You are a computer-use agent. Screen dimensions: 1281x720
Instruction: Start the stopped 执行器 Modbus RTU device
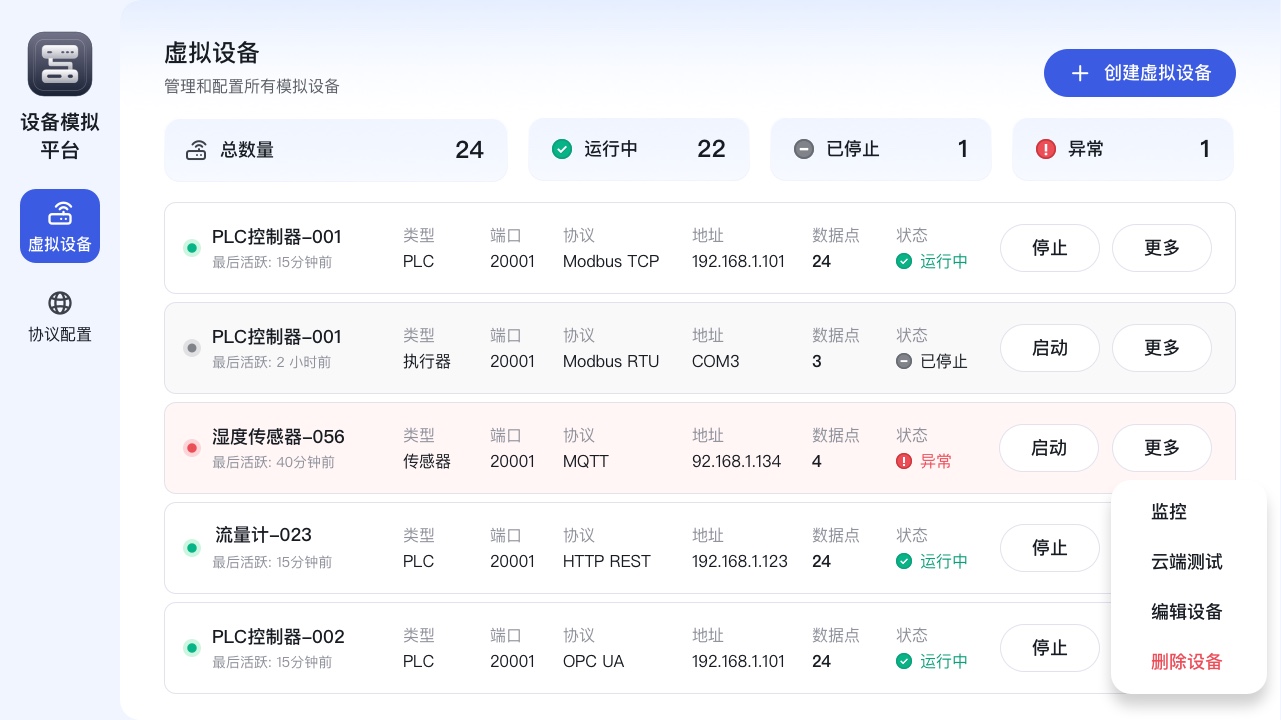1049,348
